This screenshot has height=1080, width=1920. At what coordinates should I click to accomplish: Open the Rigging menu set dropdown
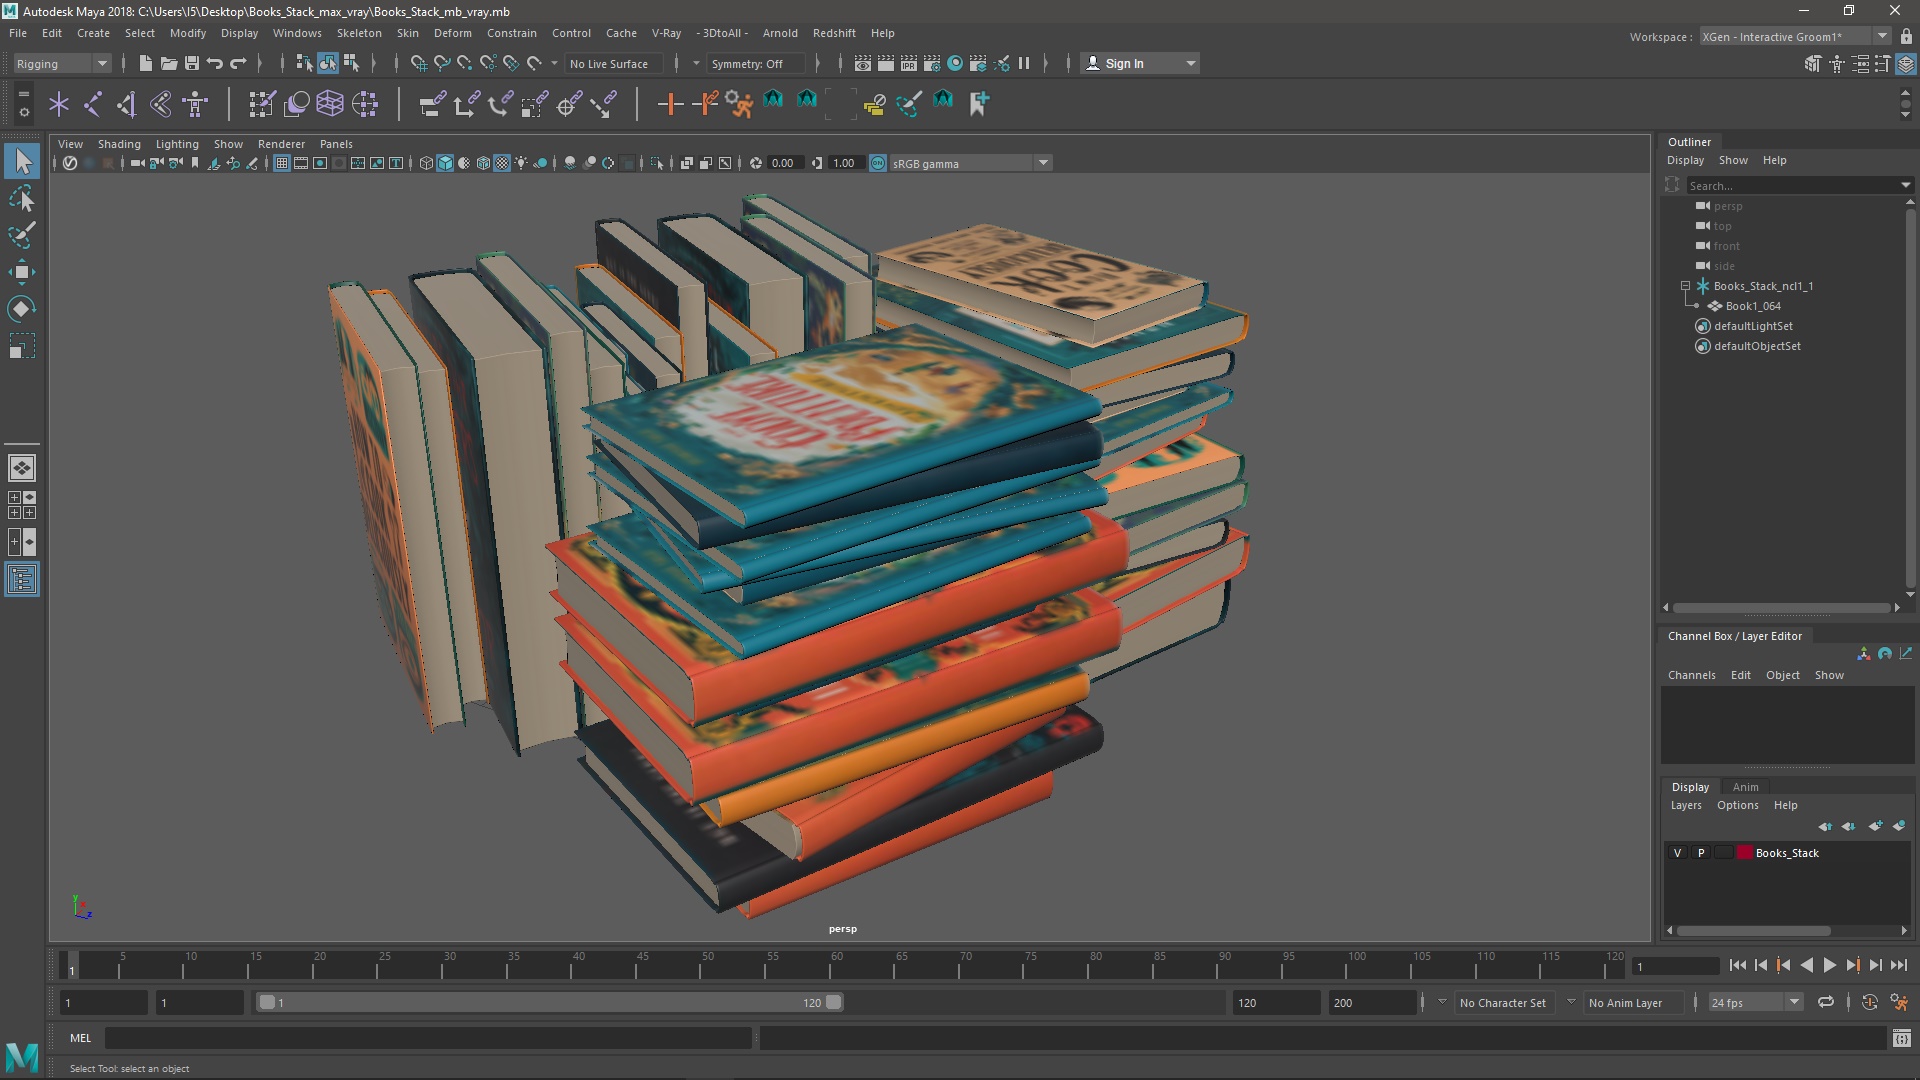click(x=61, y=64)
